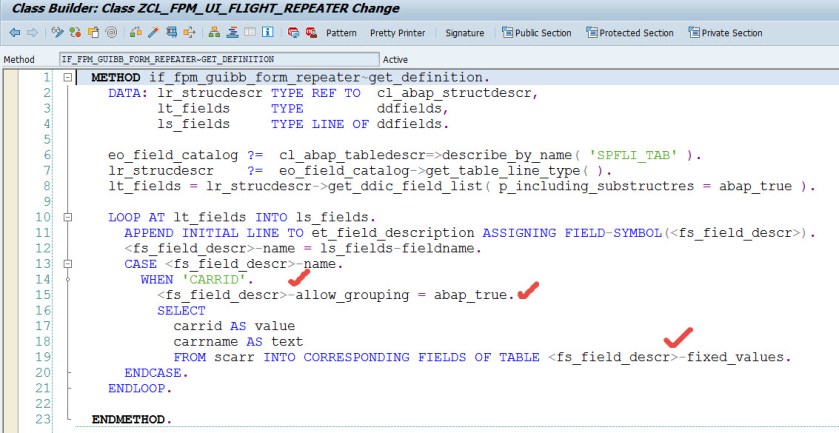Viewport: 839px width, 433px height.
Task: Click the ENDLOOP keyword
Action: [x=136, y=388]
